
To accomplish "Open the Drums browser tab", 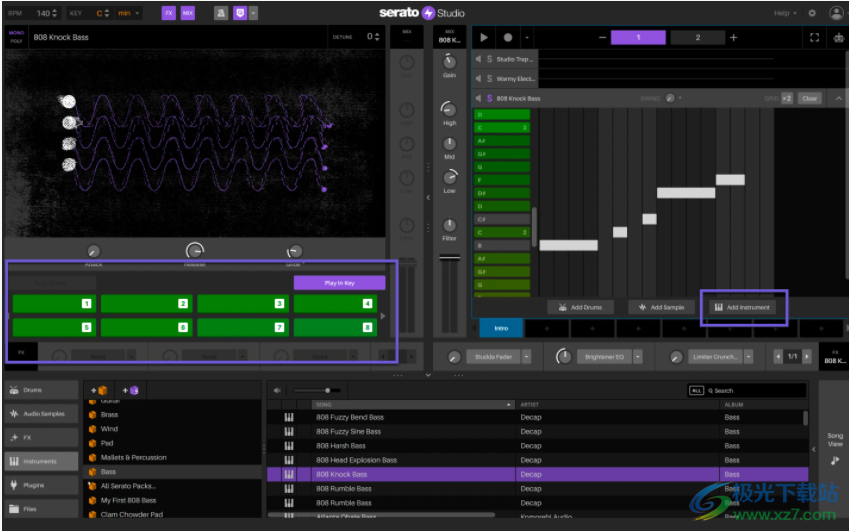I will [42, 390].
